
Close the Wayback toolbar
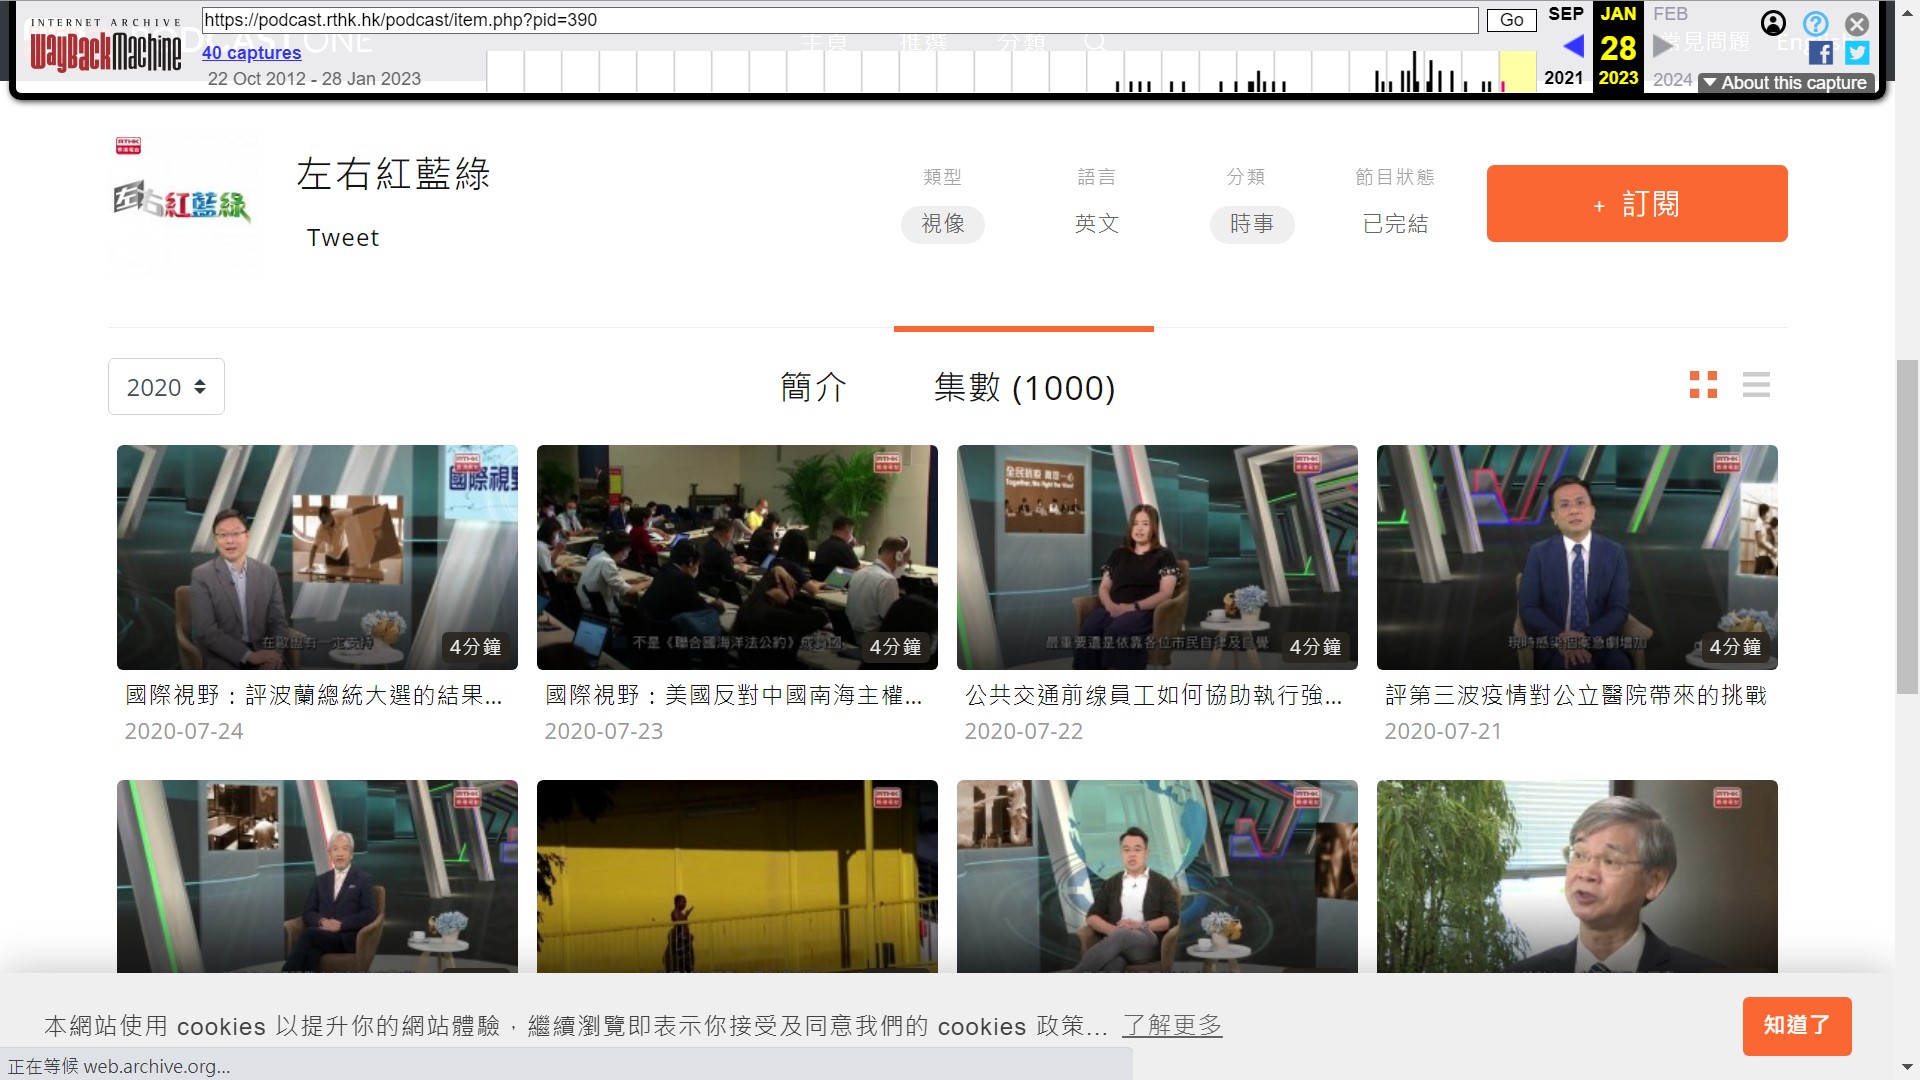pos(1857,23)
